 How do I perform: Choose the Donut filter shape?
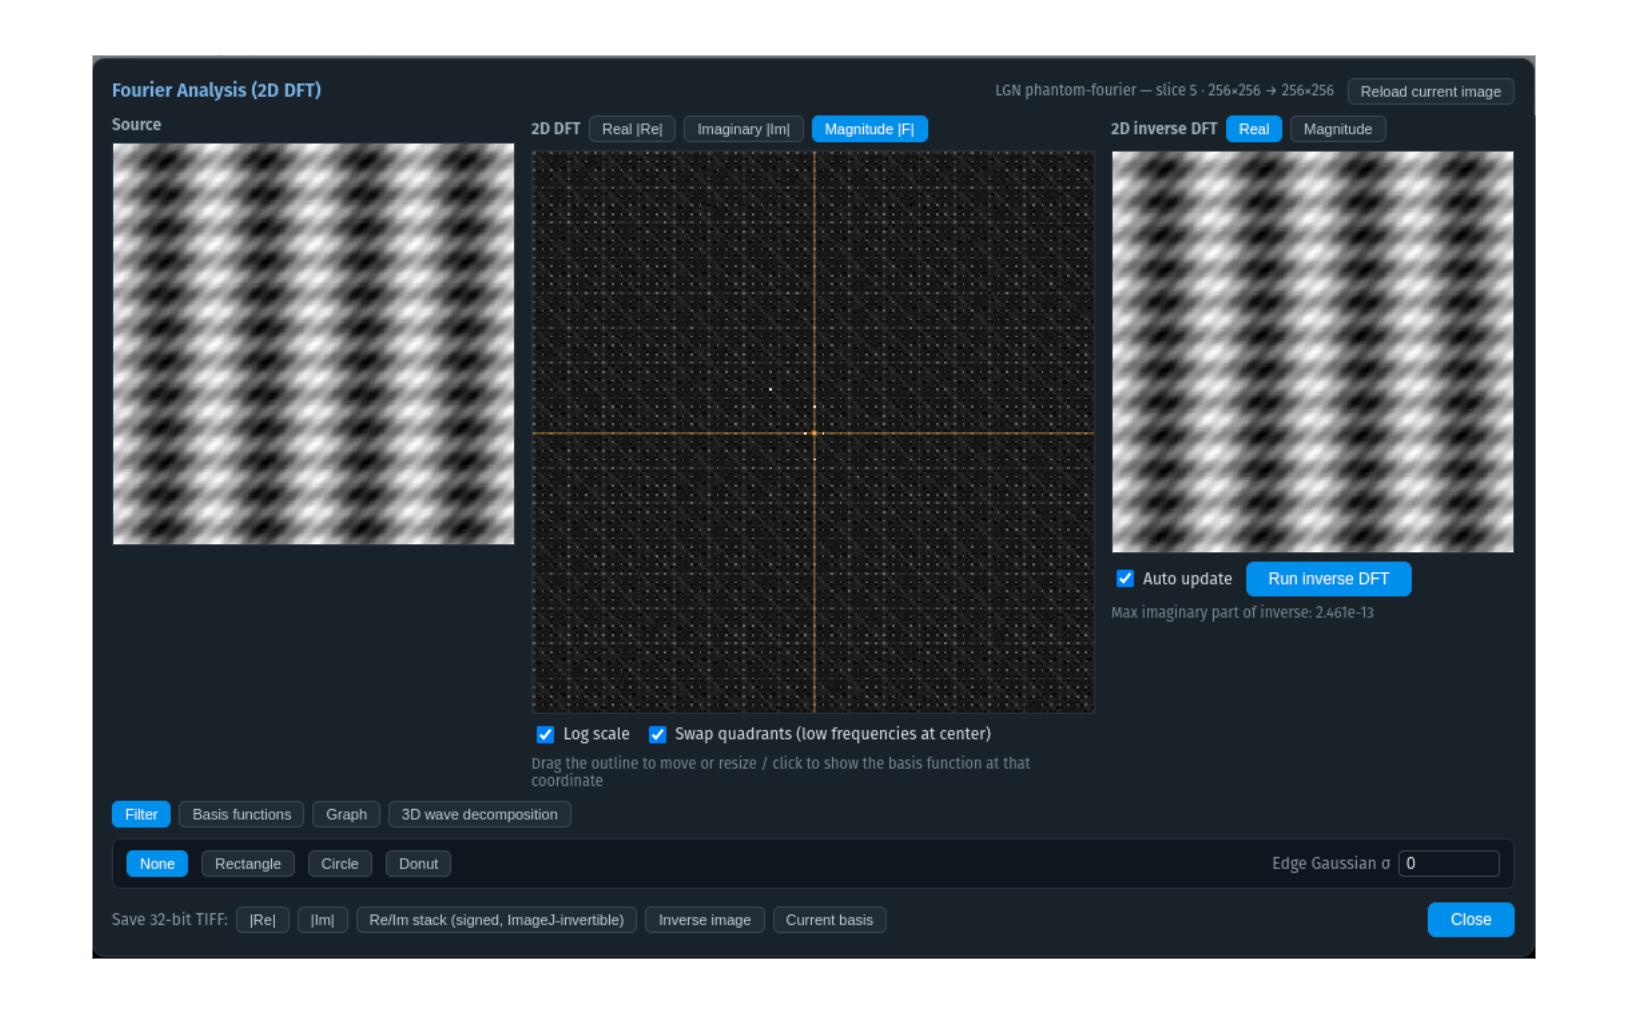418,864
